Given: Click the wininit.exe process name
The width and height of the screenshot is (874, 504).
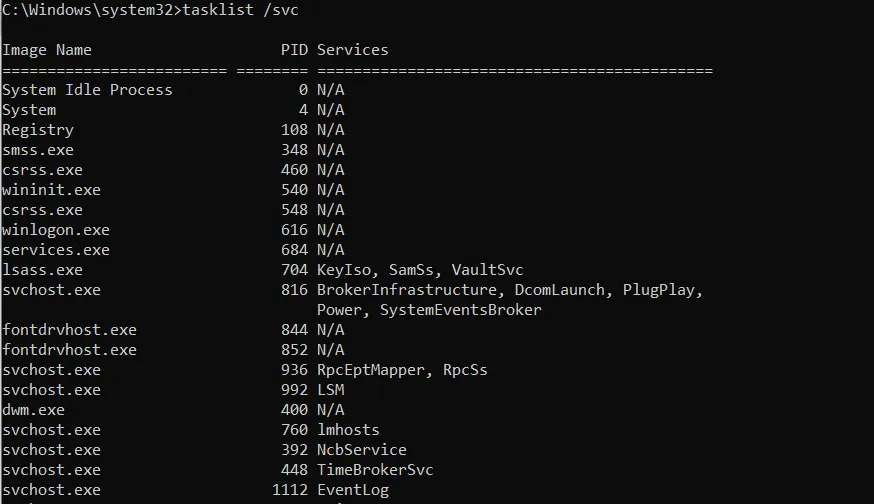Looking at the screenshot, I should point(51,190).
